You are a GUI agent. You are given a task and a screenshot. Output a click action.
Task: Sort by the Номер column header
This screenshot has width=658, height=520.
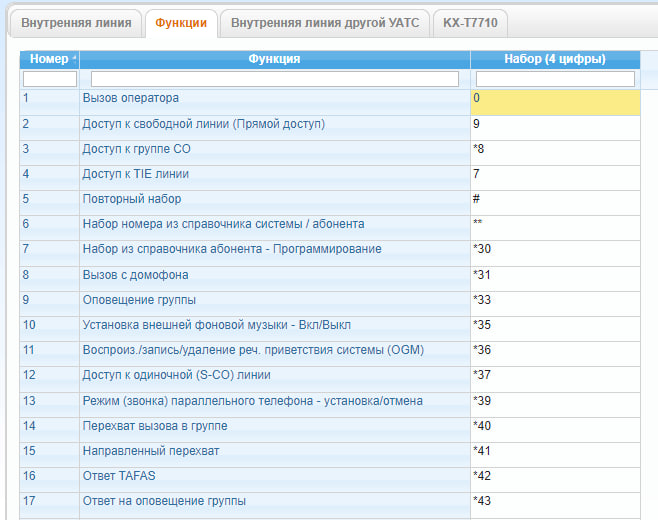click(50, 59)
